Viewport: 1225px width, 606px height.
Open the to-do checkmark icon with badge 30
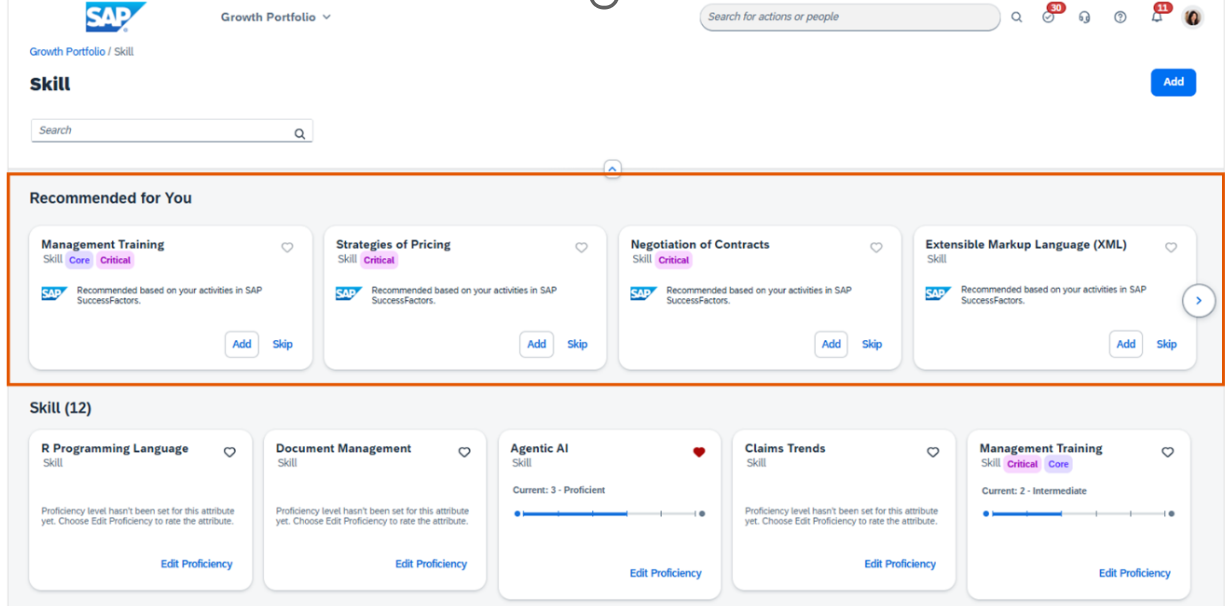1048,17
